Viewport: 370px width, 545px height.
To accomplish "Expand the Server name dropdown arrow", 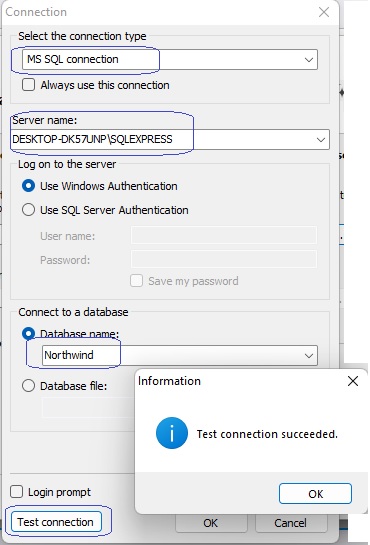I will [x=321, y=140].
